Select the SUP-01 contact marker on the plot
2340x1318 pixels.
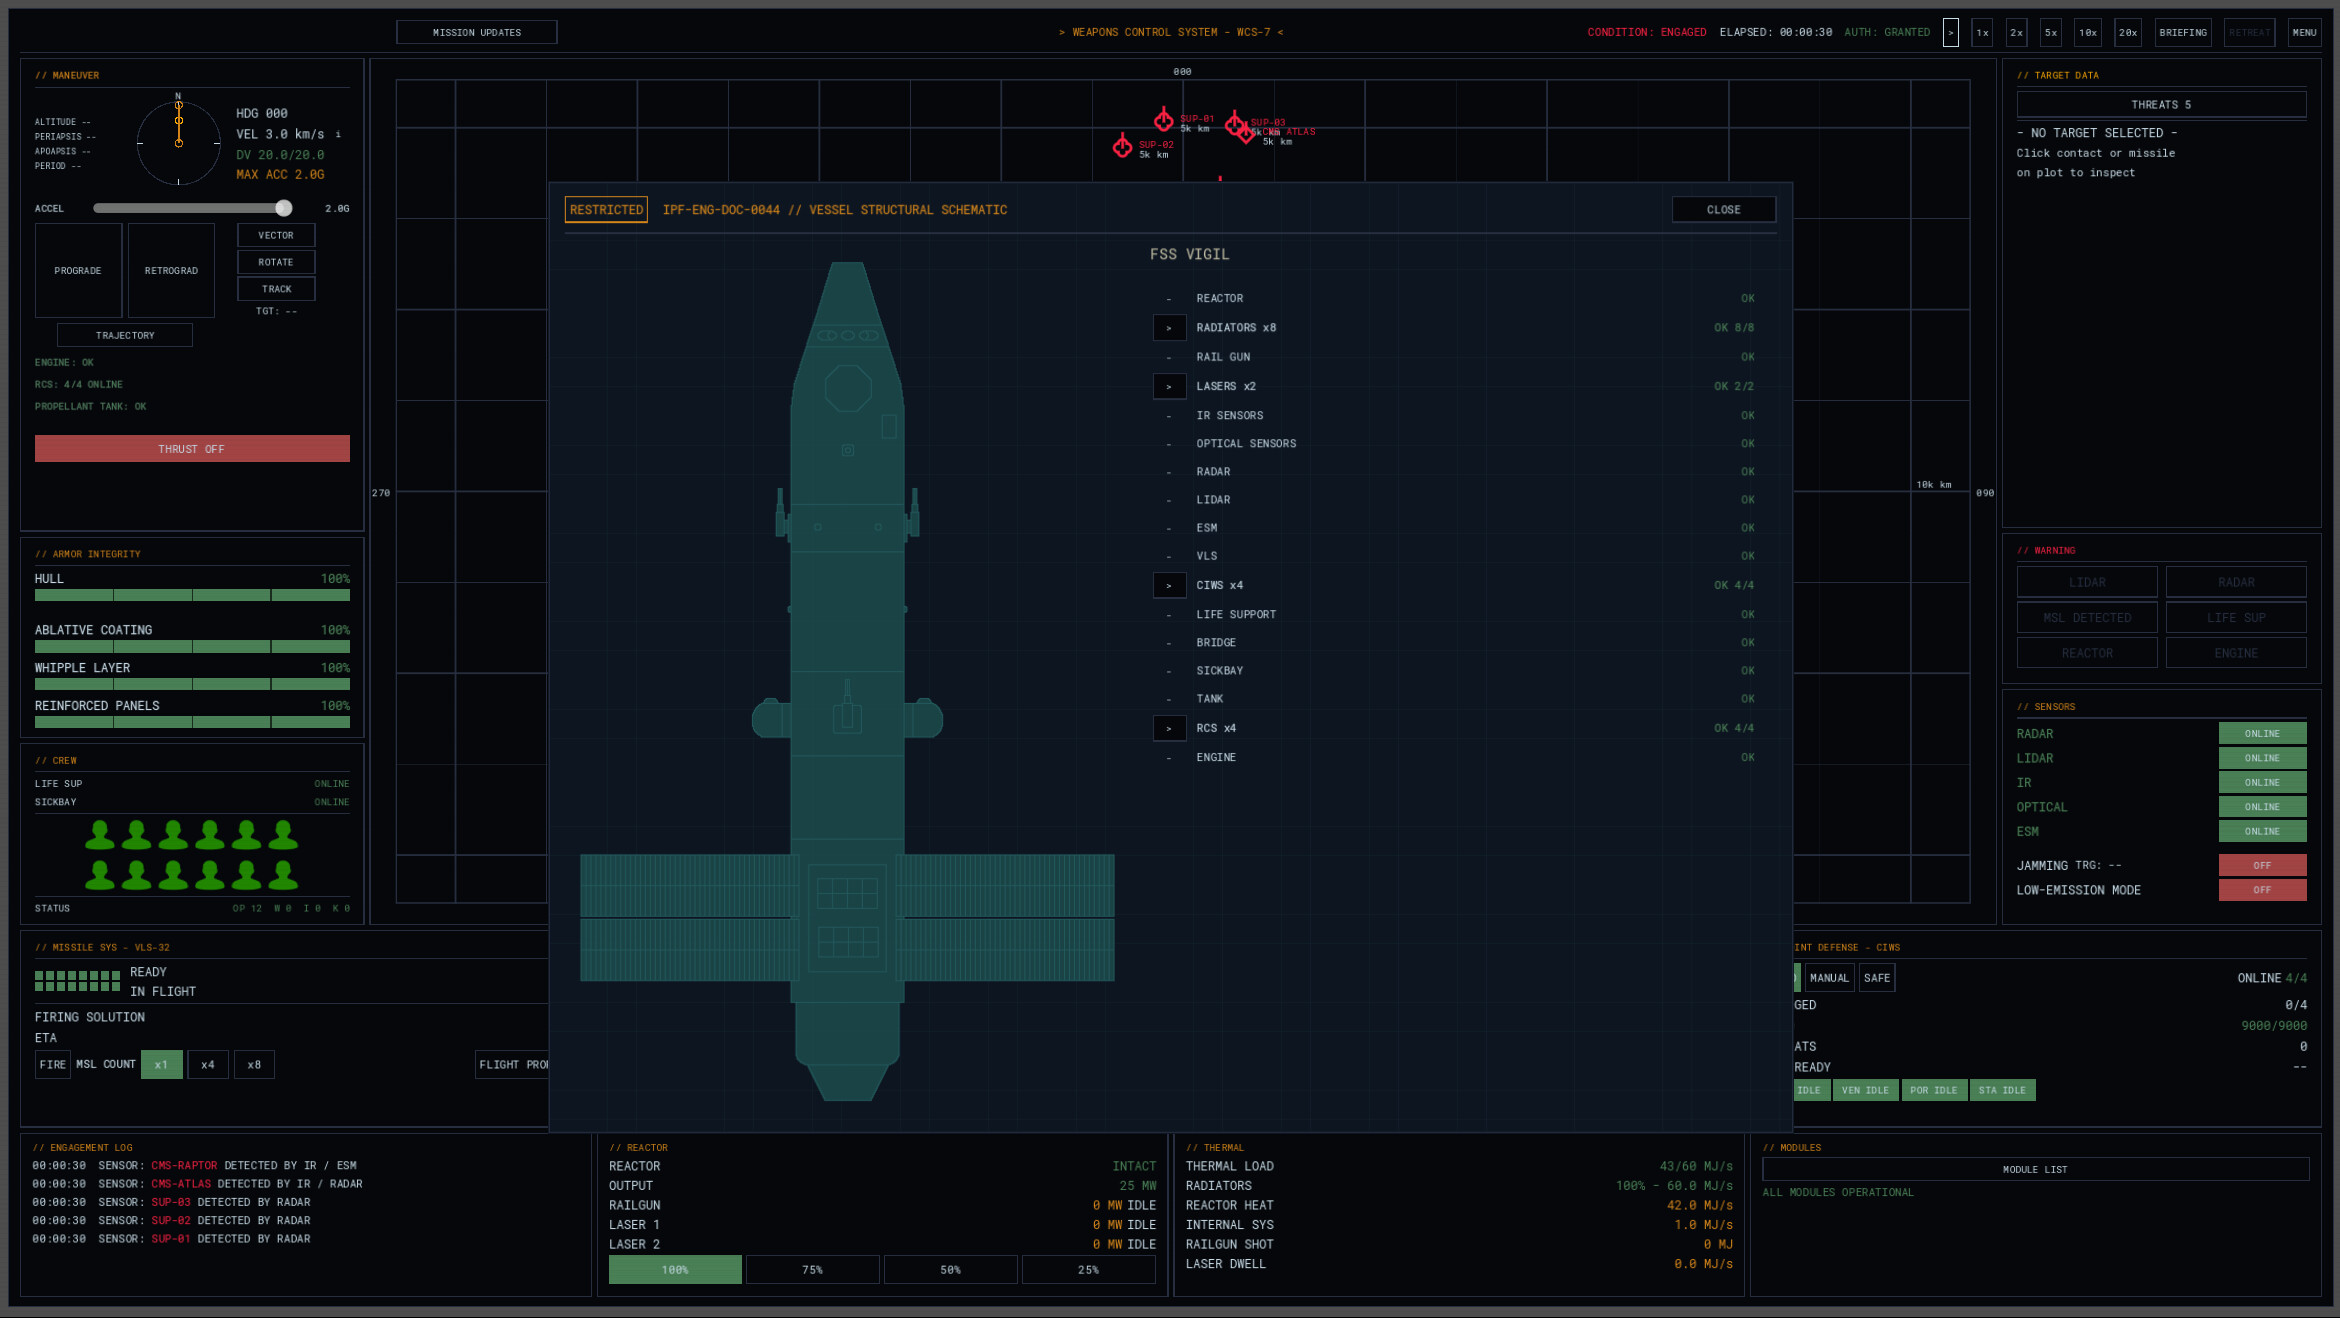pos(1163,121)
